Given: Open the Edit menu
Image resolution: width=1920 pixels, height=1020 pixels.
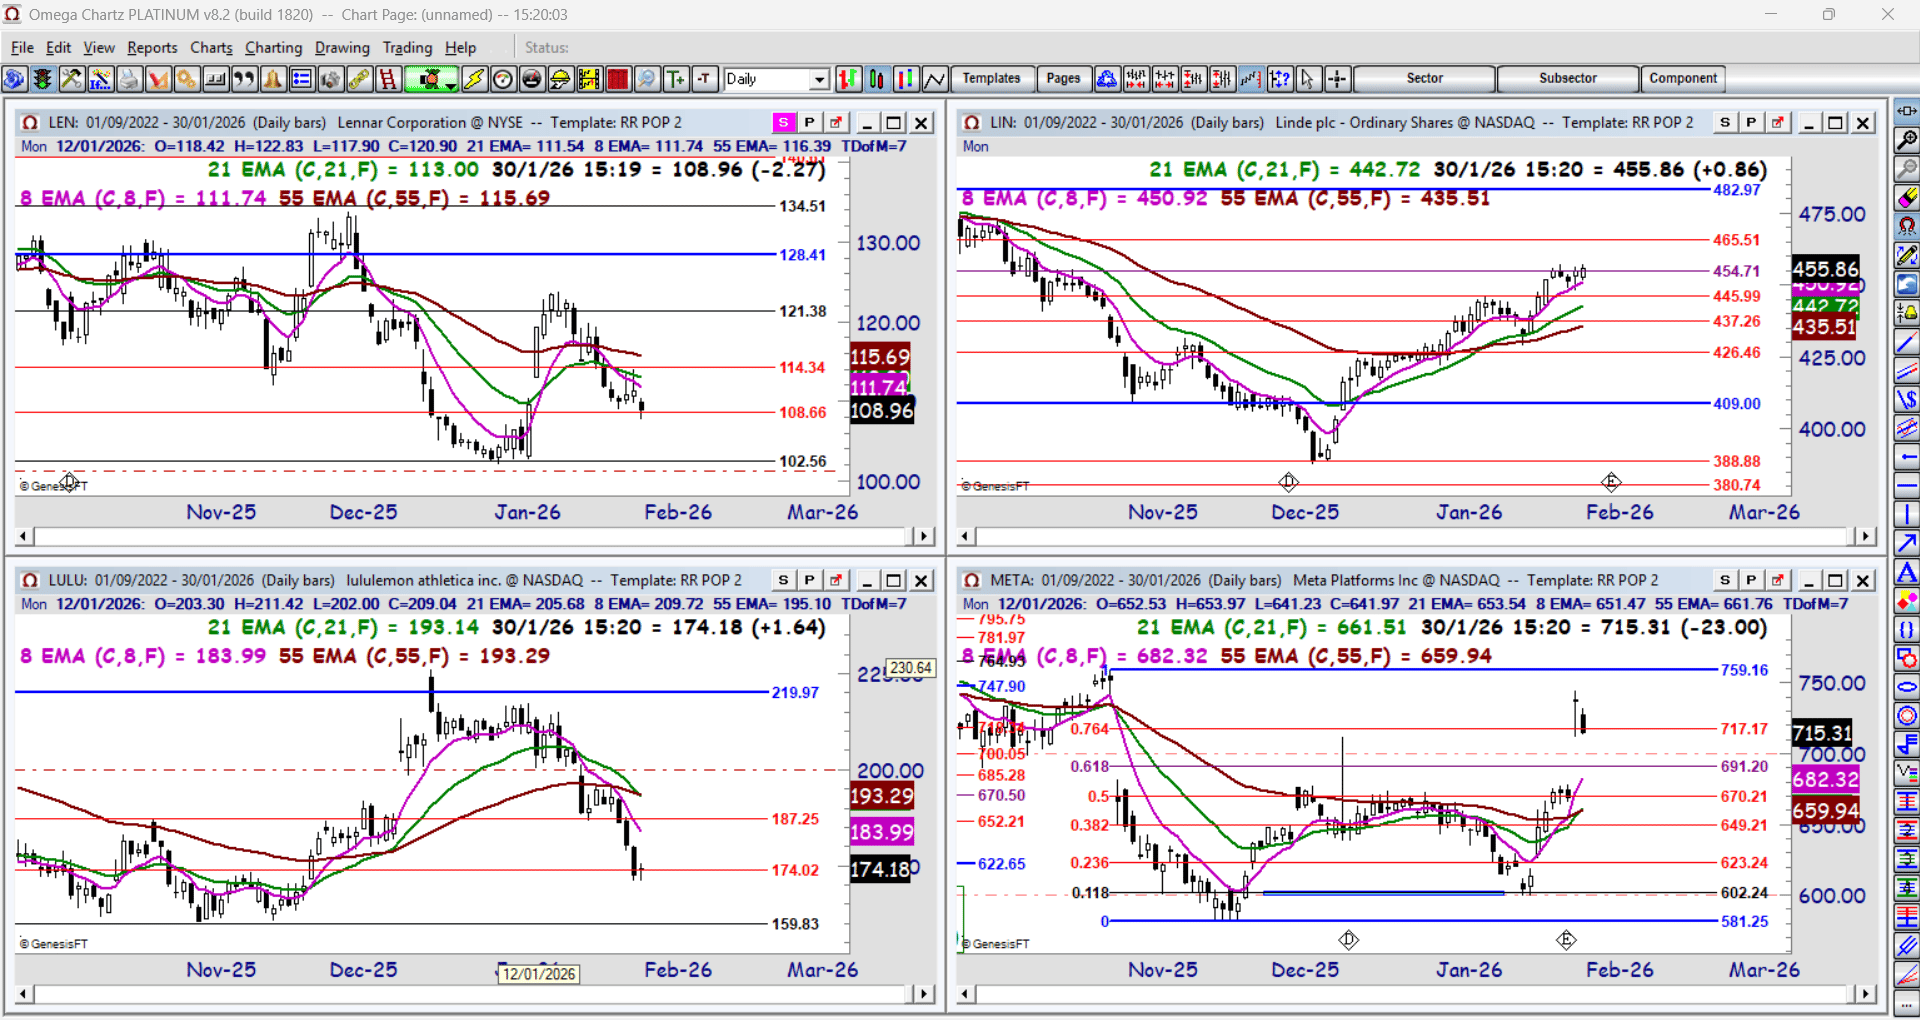Looking at the screenshot, I should (x=59, y=47).
